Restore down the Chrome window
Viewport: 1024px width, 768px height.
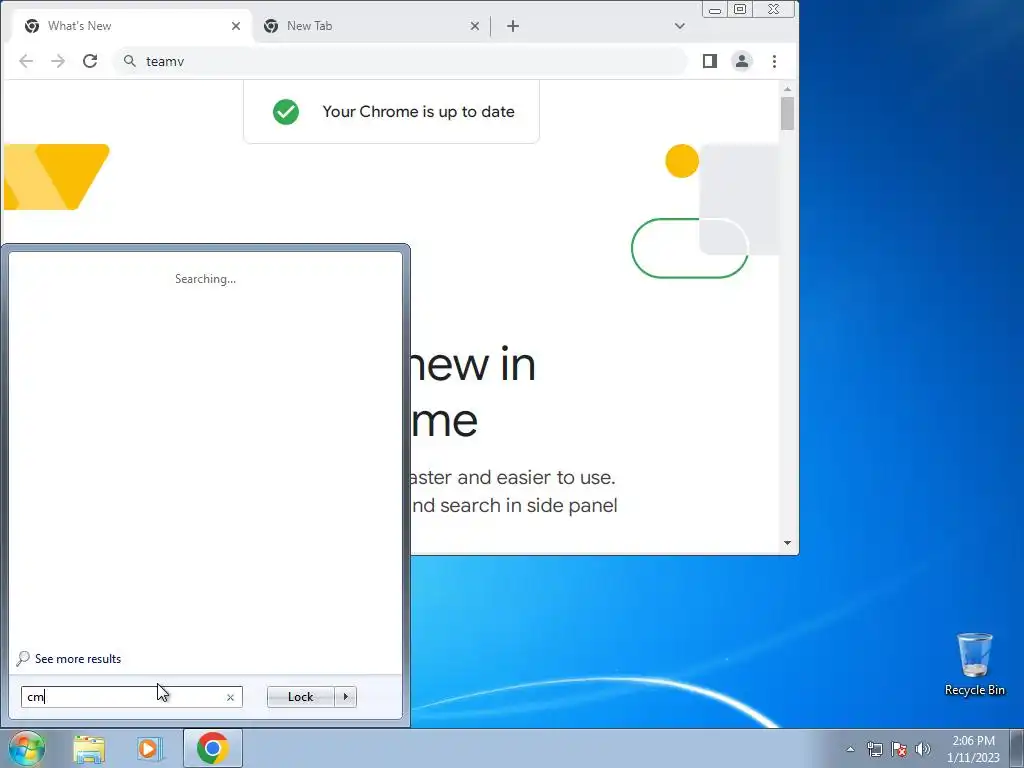[740, 9]
